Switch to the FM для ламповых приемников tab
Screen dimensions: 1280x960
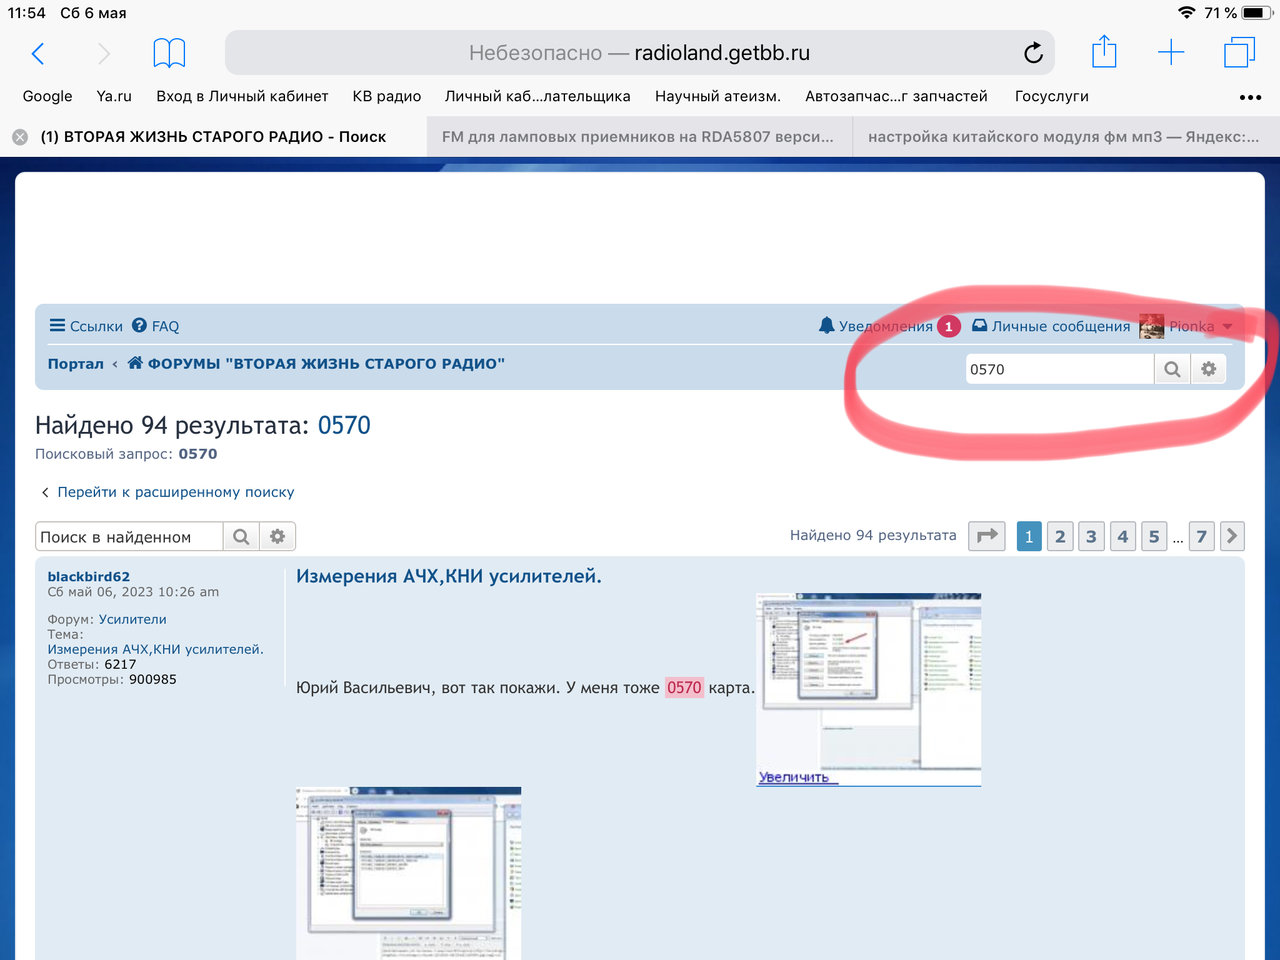tap(638, 137)
